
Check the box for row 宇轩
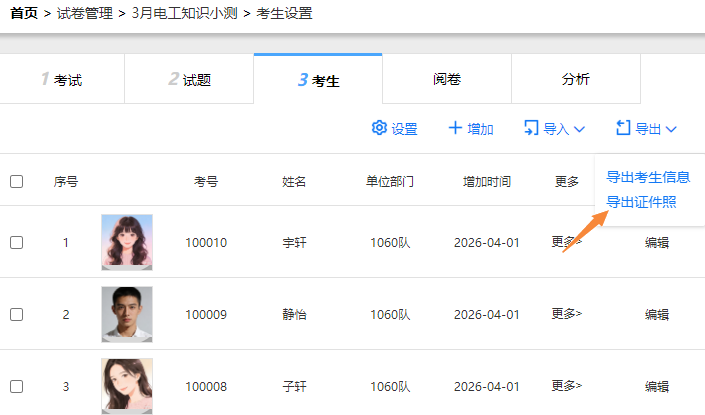click(17, 242)
